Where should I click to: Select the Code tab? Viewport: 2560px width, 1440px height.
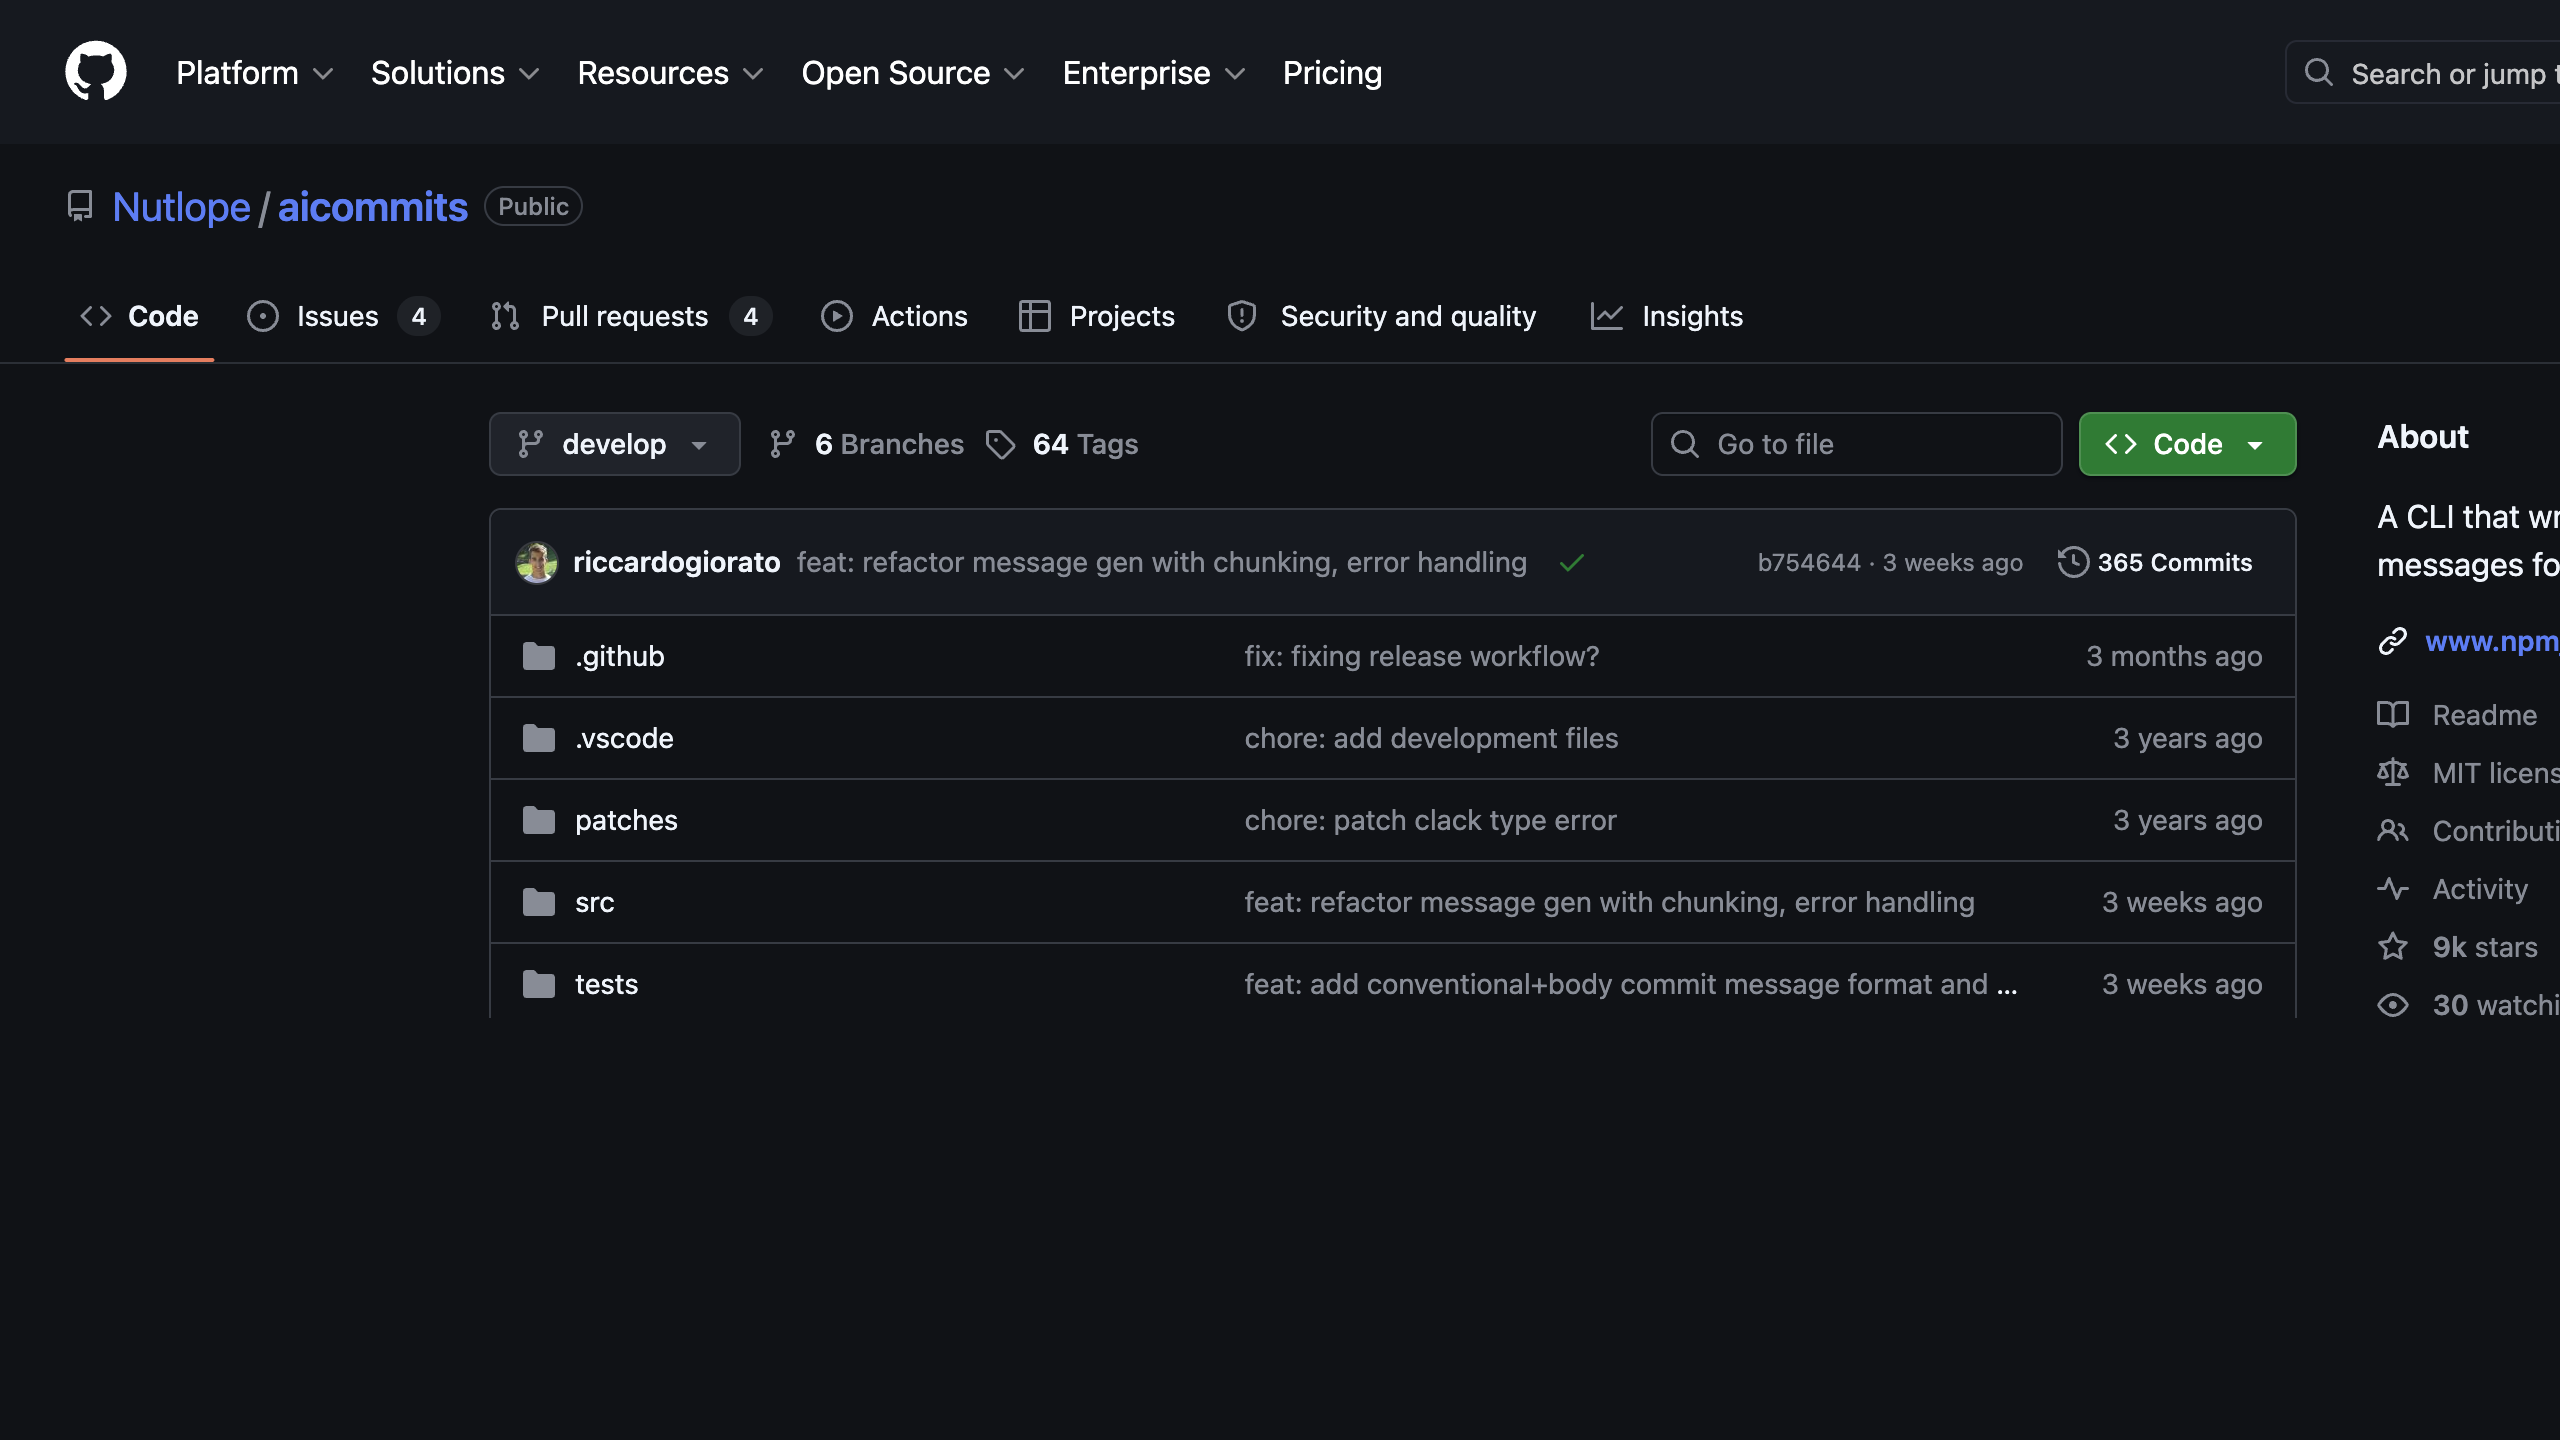(139, 316)
